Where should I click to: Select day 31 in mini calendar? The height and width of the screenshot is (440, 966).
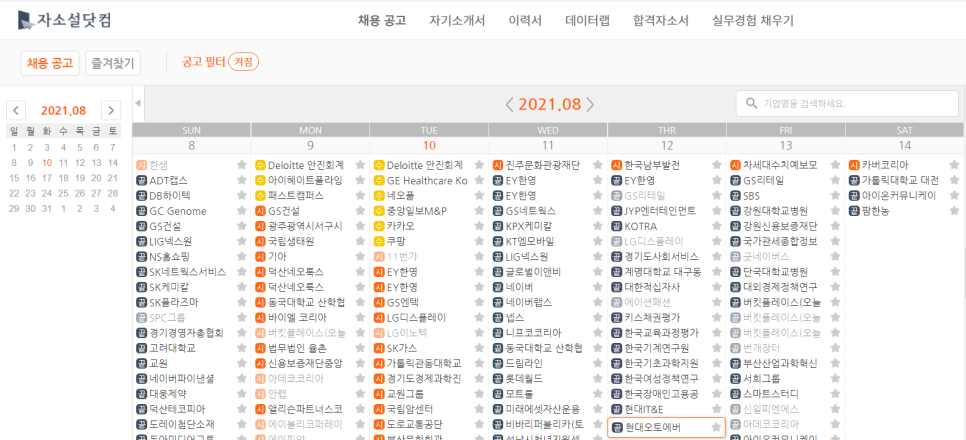pos(47,208)
